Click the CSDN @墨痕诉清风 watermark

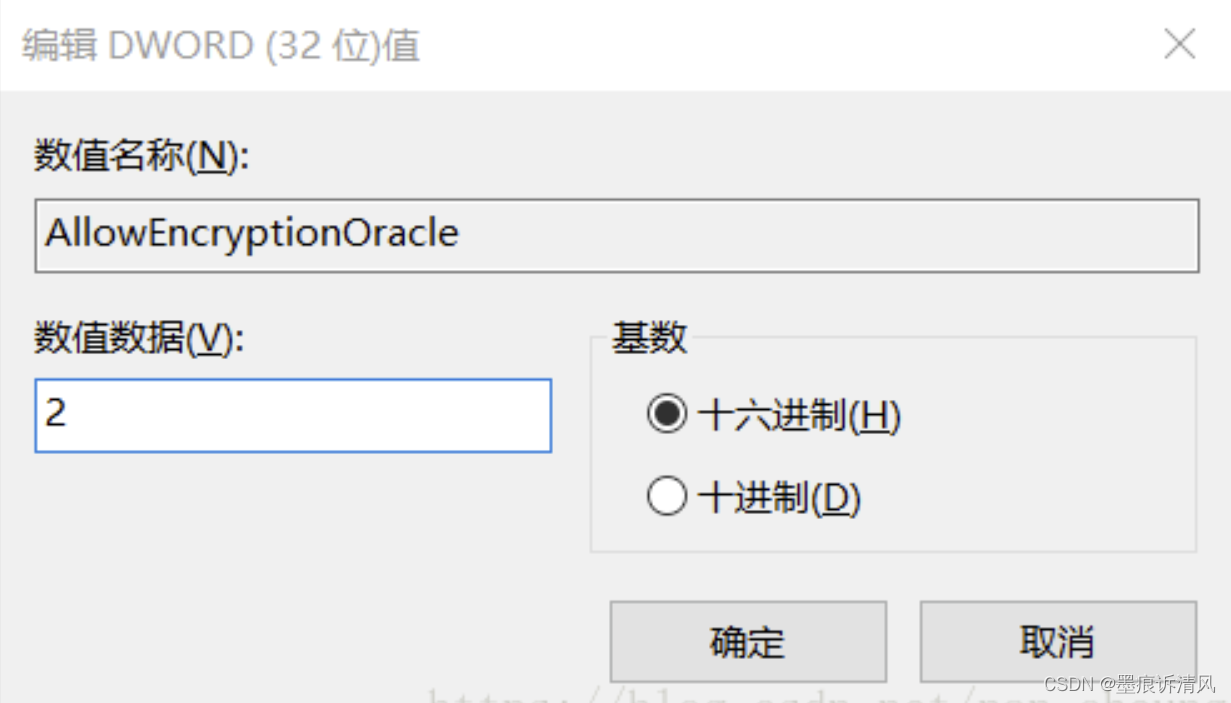[x=1128, y=685]
